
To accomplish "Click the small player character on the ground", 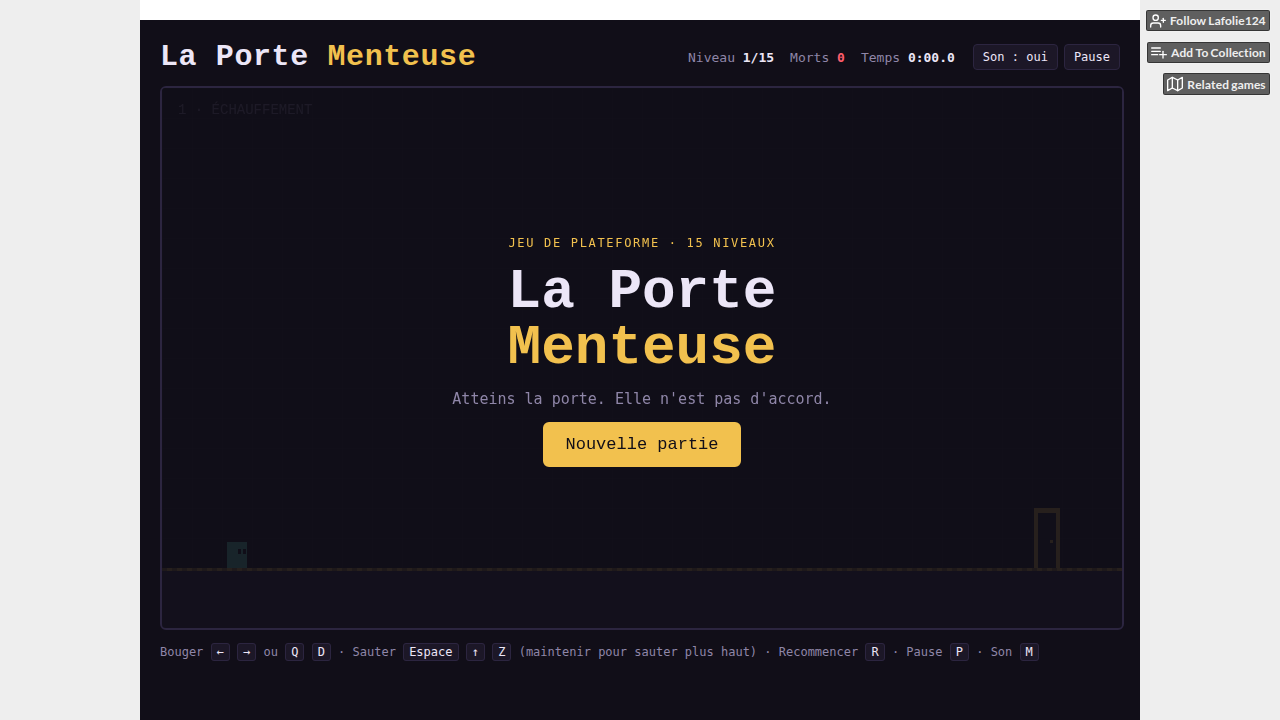I will (237, 555).
